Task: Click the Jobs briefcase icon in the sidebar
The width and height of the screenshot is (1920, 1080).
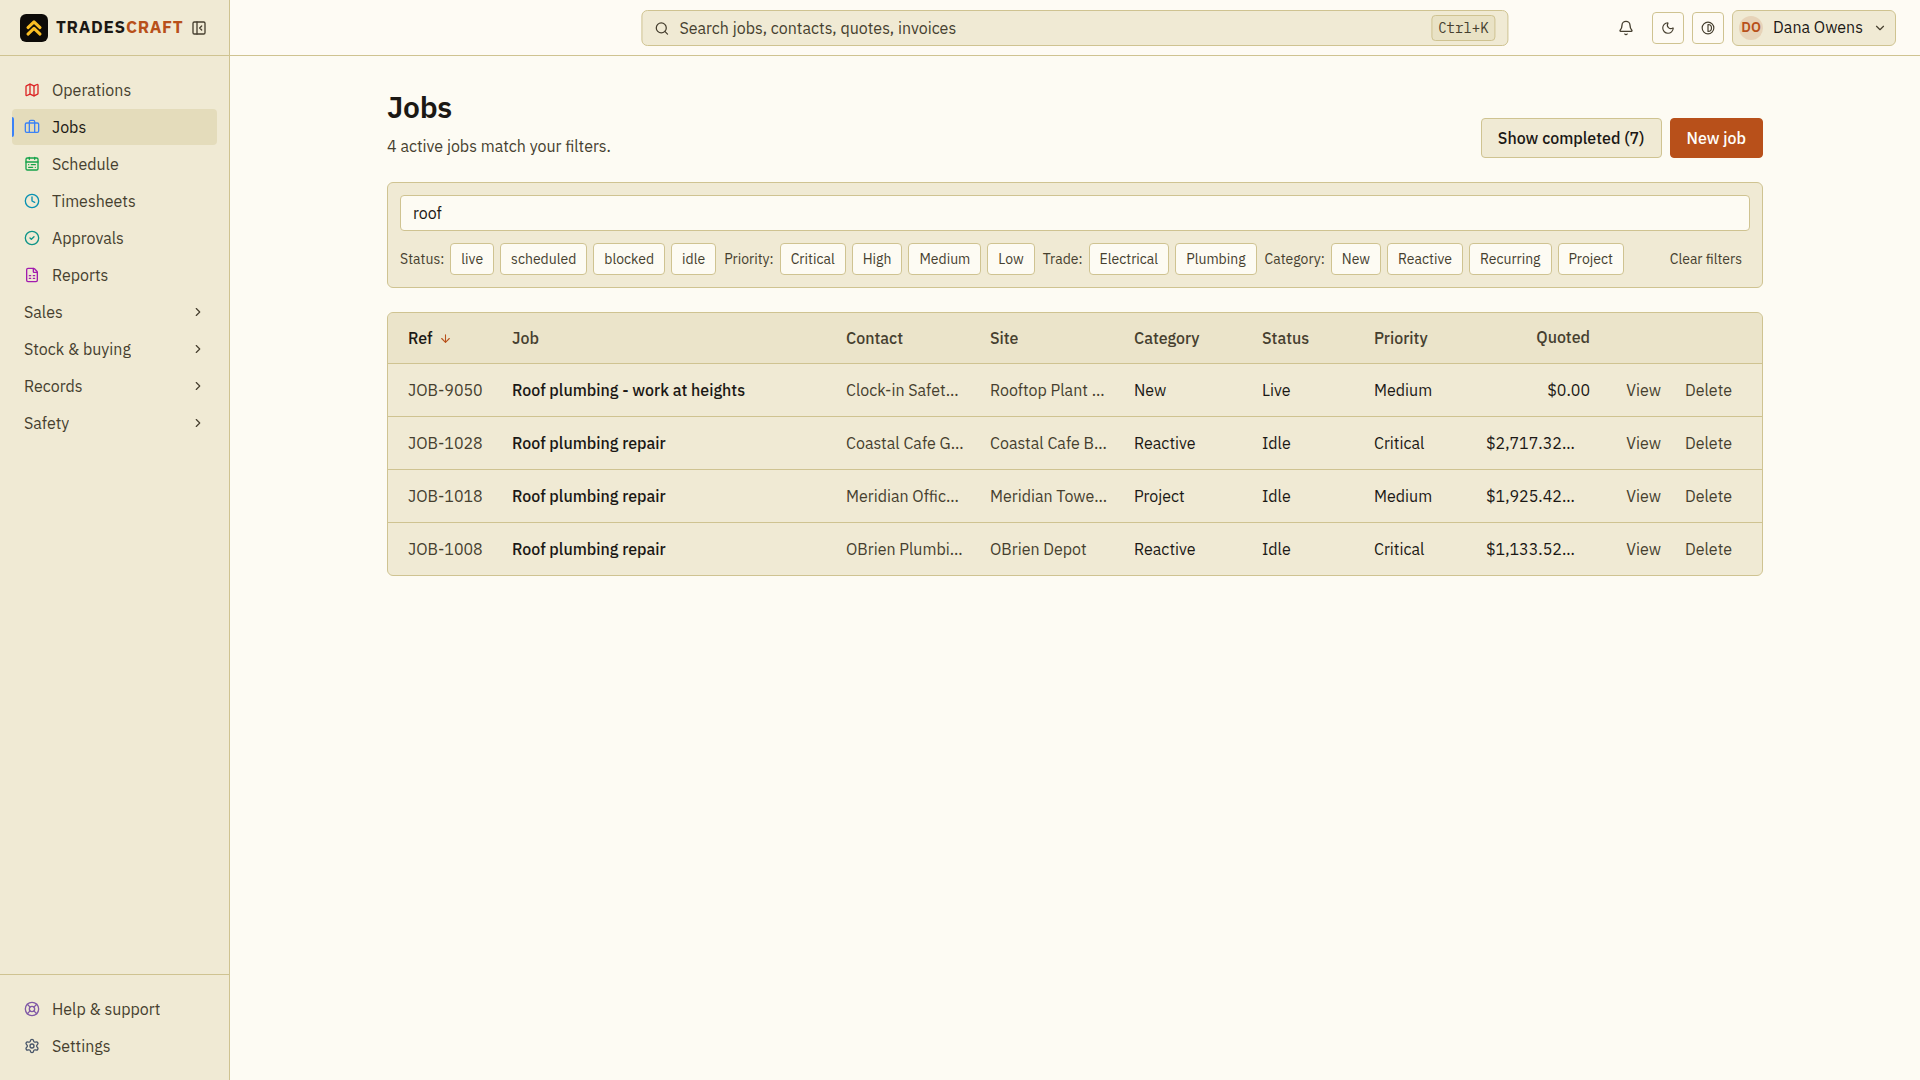Action: pyautogui.click(x=32, y=127)
